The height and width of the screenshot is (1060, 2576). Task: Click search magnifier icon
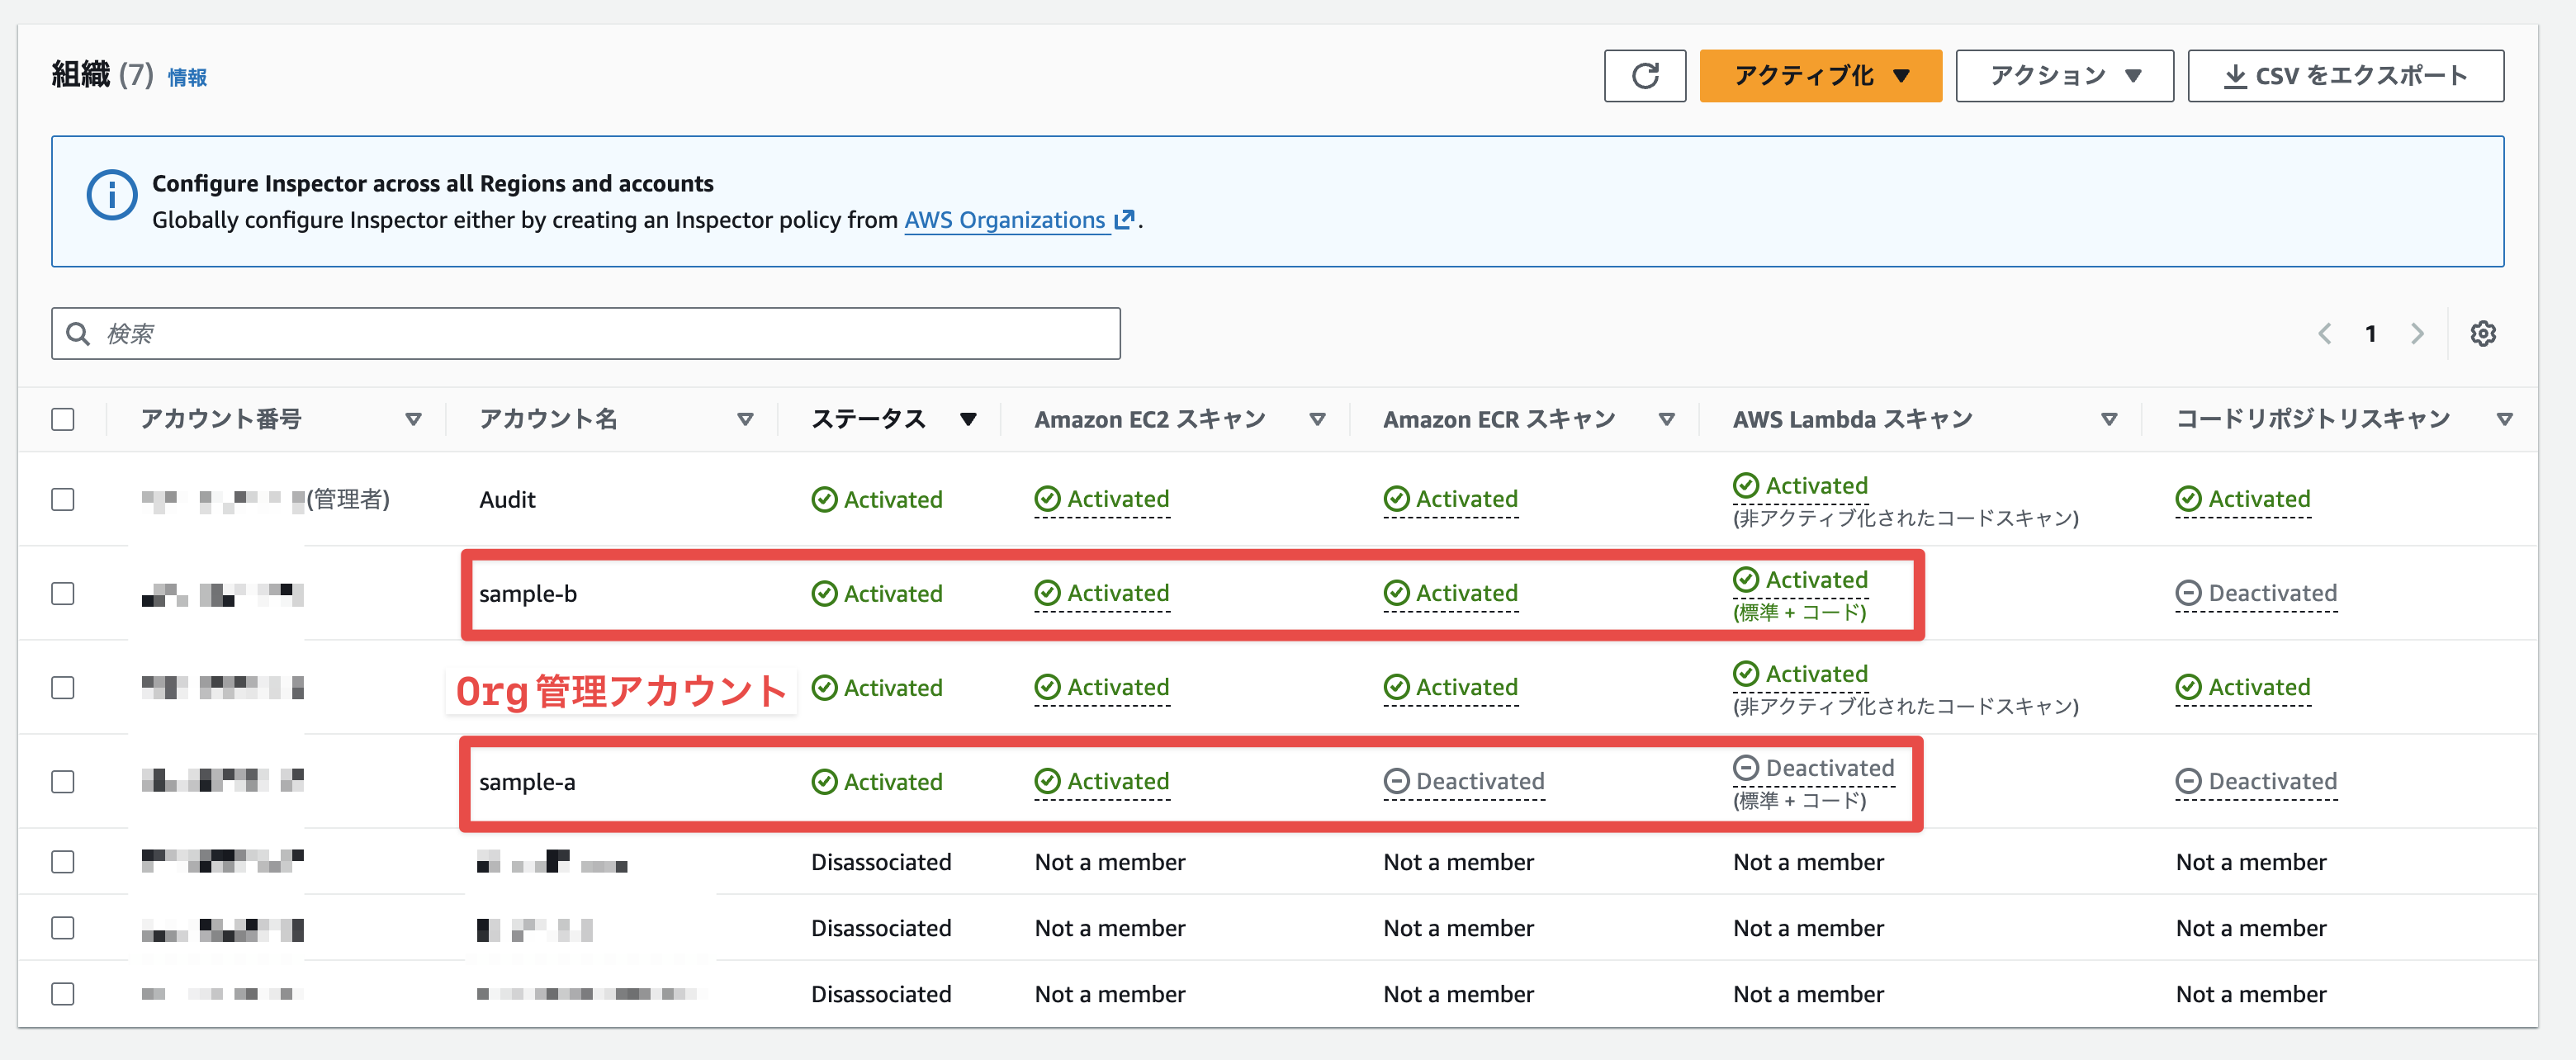tap(78, 334)
